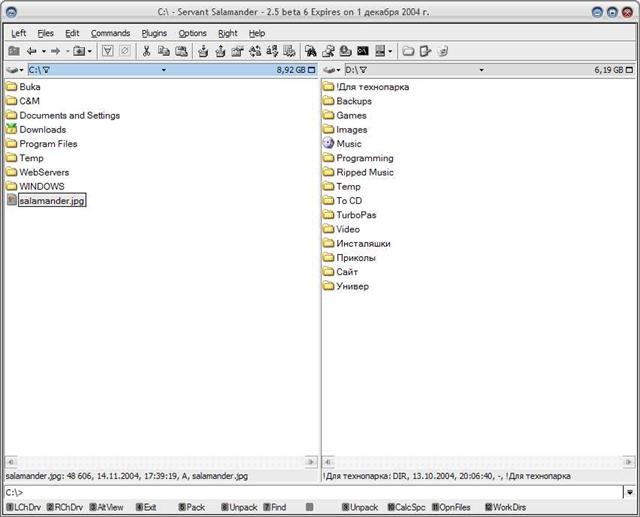Viewport: 640px width, 517px height.
Task: Click the funnel filter icon in toolbar
Action: tap(108, 50)
